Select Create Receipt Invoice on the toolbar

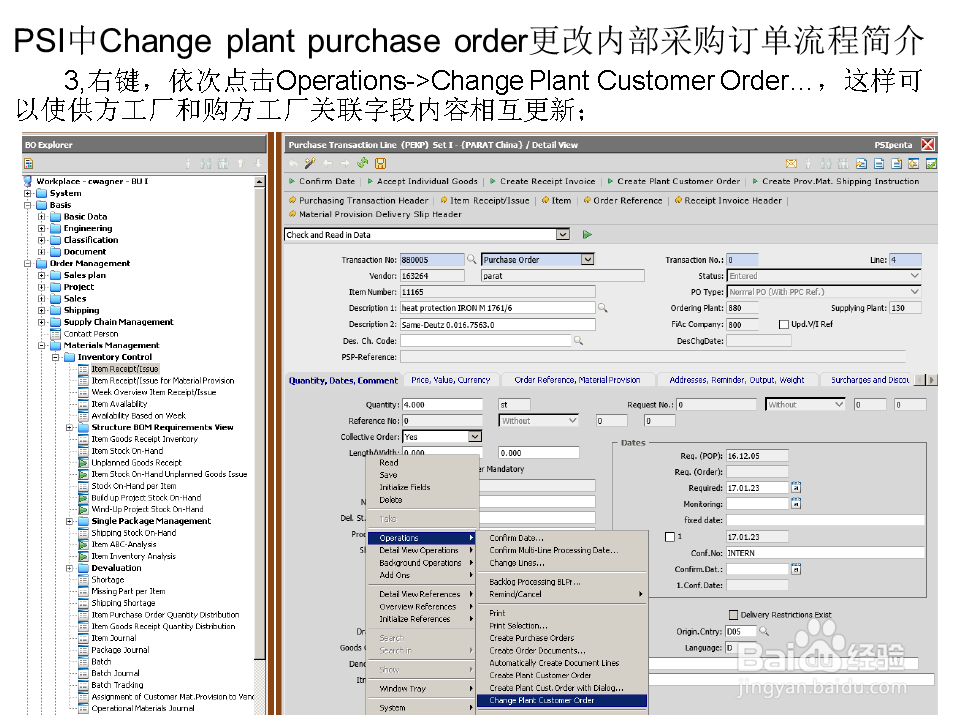[x=545, y=180]
